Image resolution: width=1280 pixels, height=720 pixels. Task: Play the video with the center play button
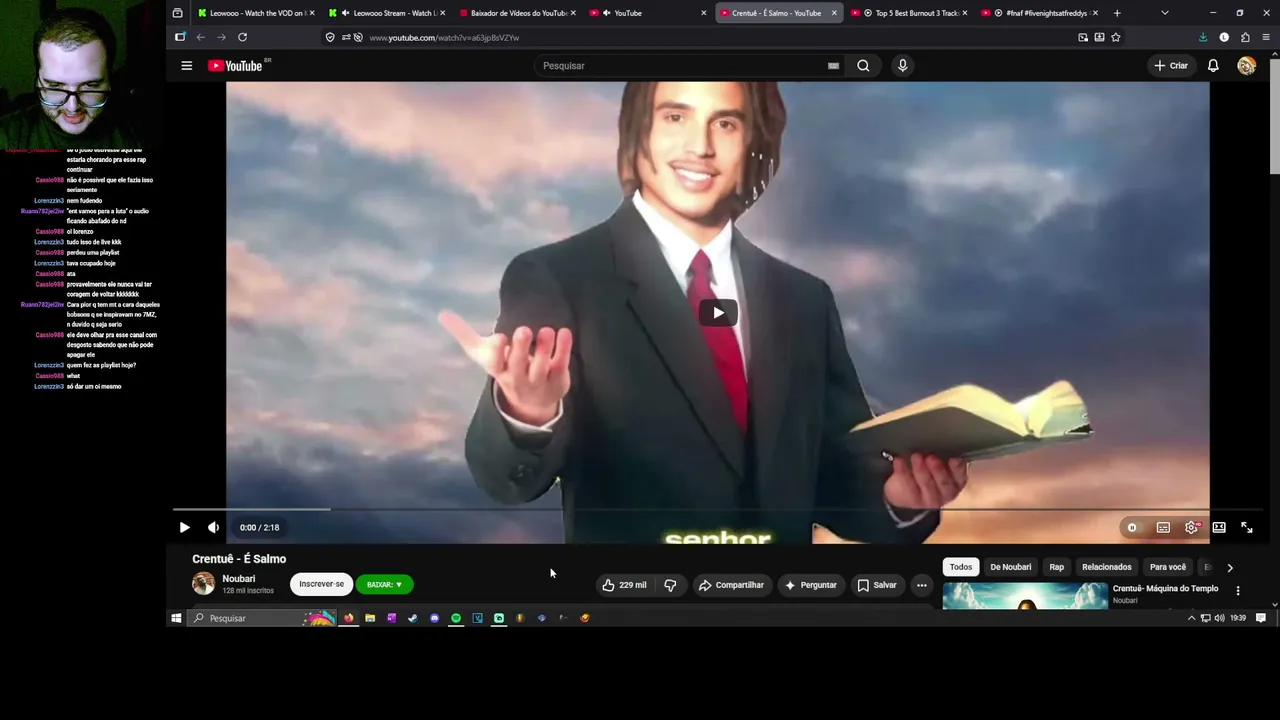click(x=718, y=313)
